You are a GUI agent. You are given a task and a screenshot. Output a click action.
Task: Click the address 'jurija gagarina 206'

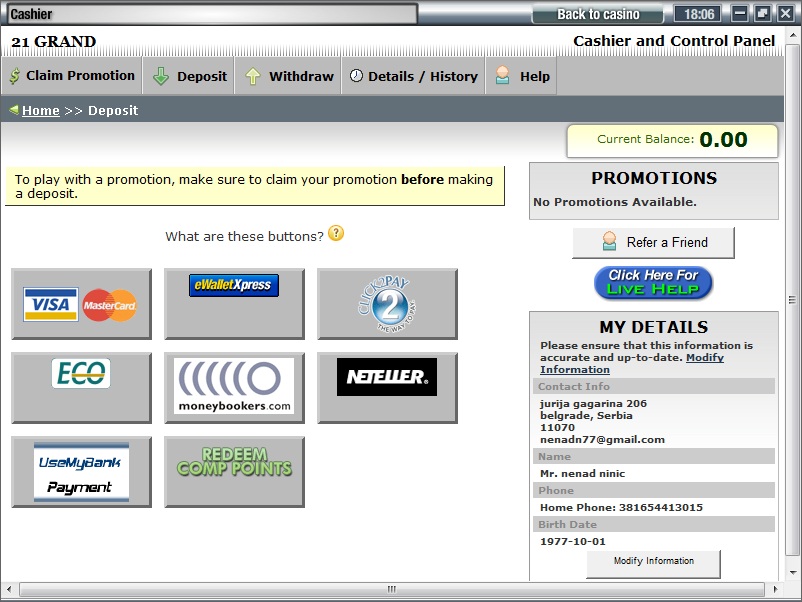[593, 404]
